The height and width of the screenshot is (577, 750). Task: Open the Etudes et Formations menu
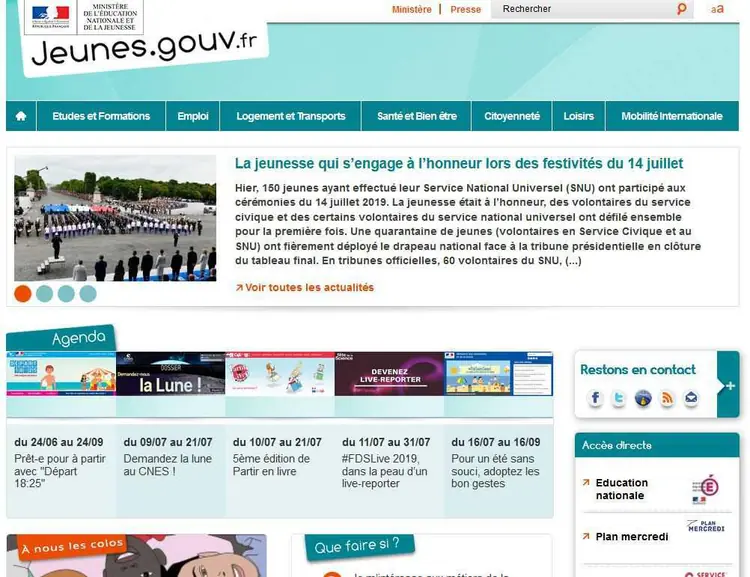(101, 116)
